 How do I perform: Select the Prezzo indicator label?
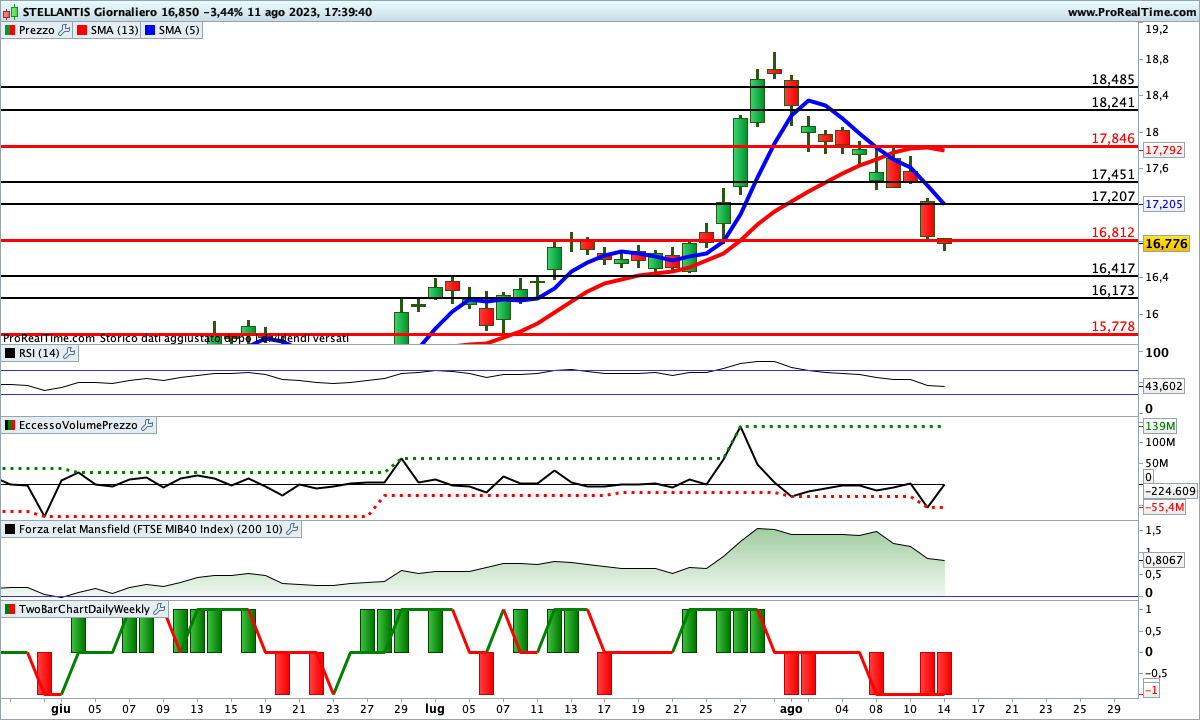point(37,30)
